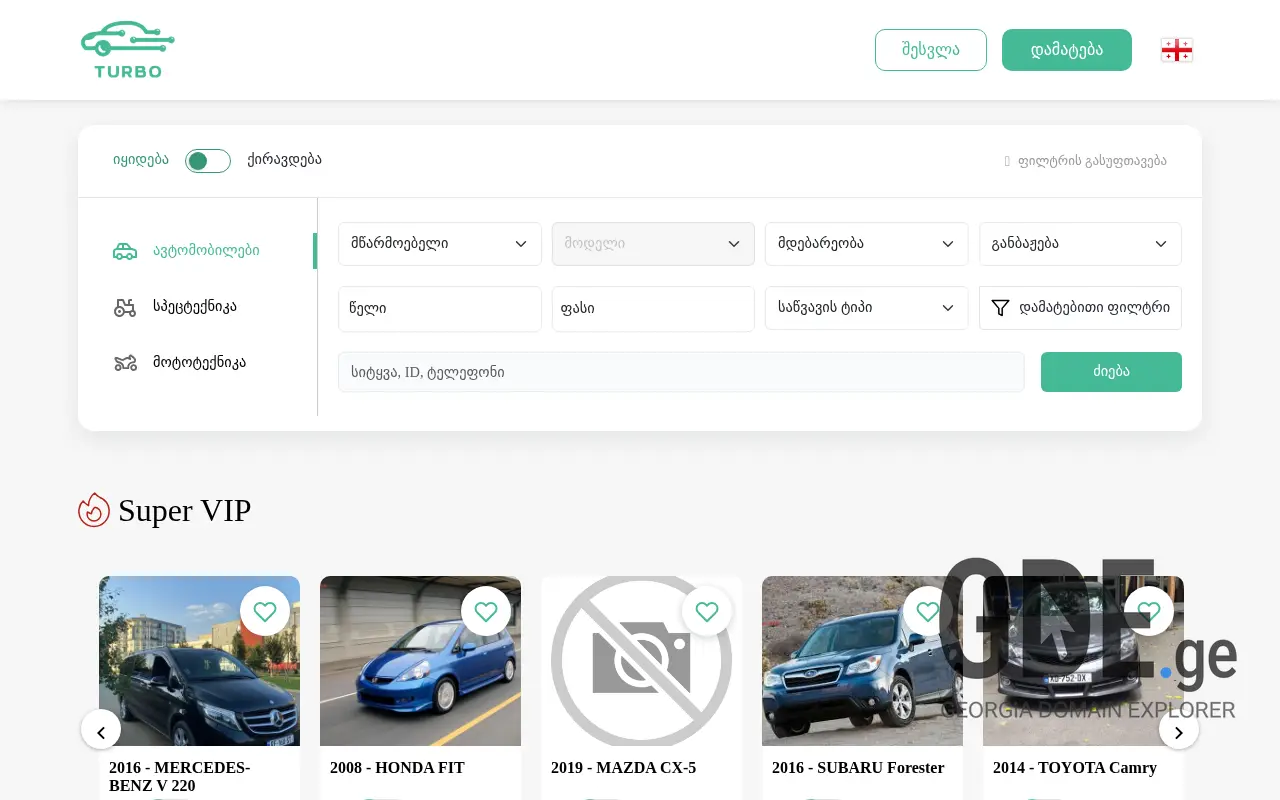
Task: Toggle the იყიდება / ქირავდება switch
Action: pyautogui.click(x=208, y=161)
